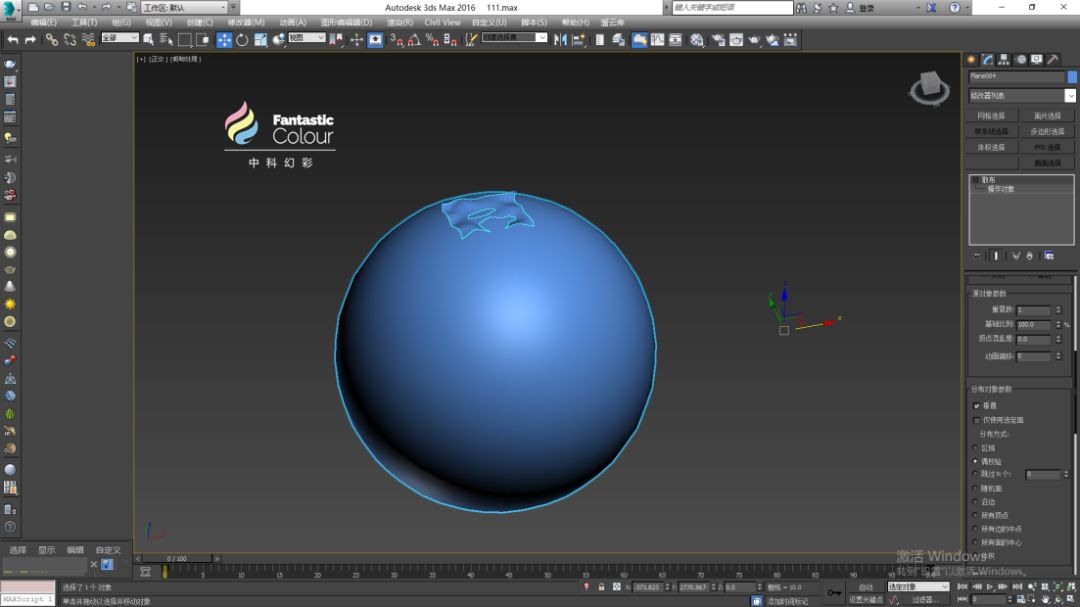Screen dimensions: 1080x607
Task: Click the 多边形选择 button
Action: 1047,131
